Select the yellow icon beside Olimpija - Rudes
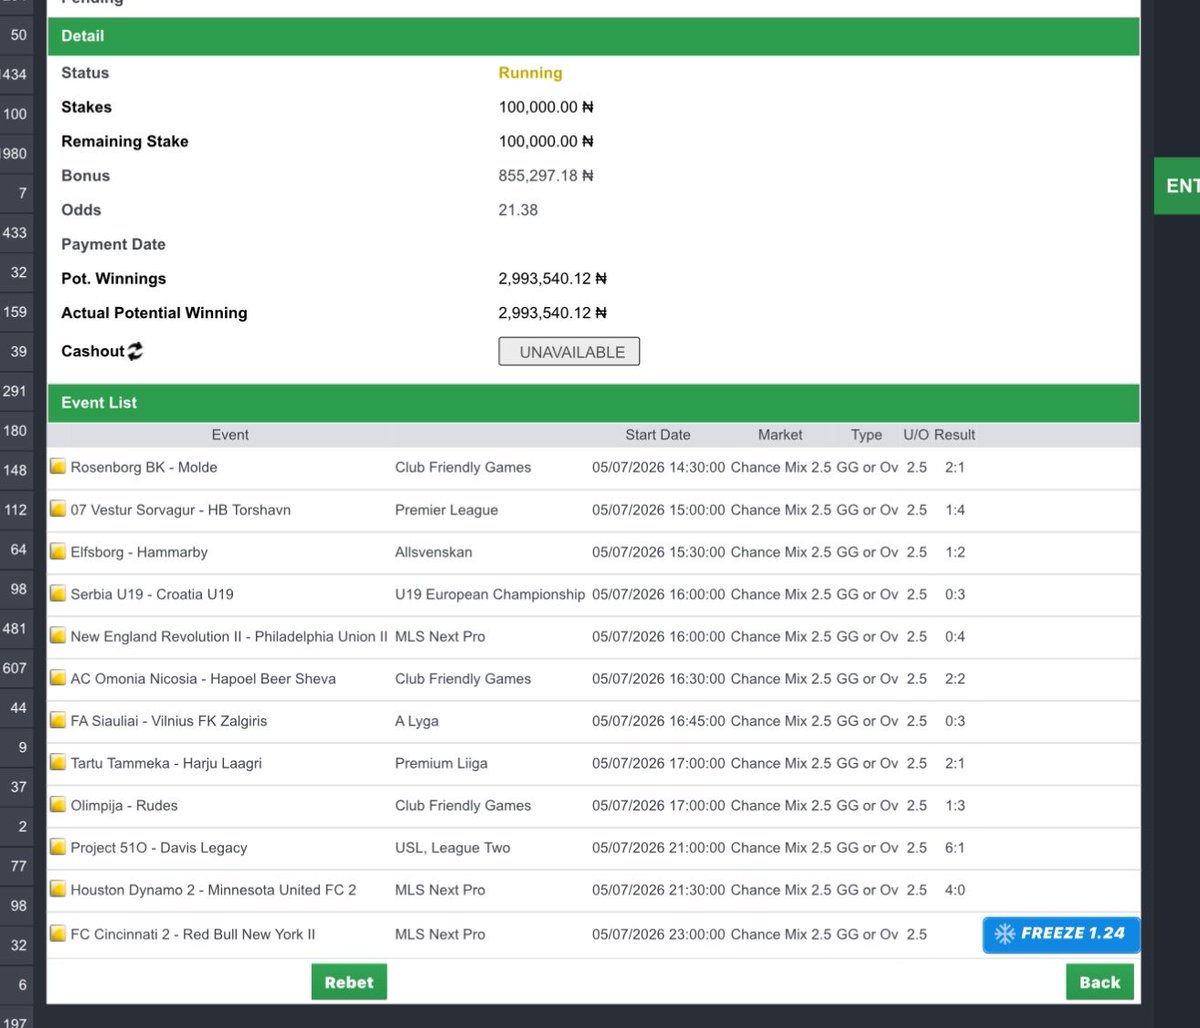 [58, 805]
